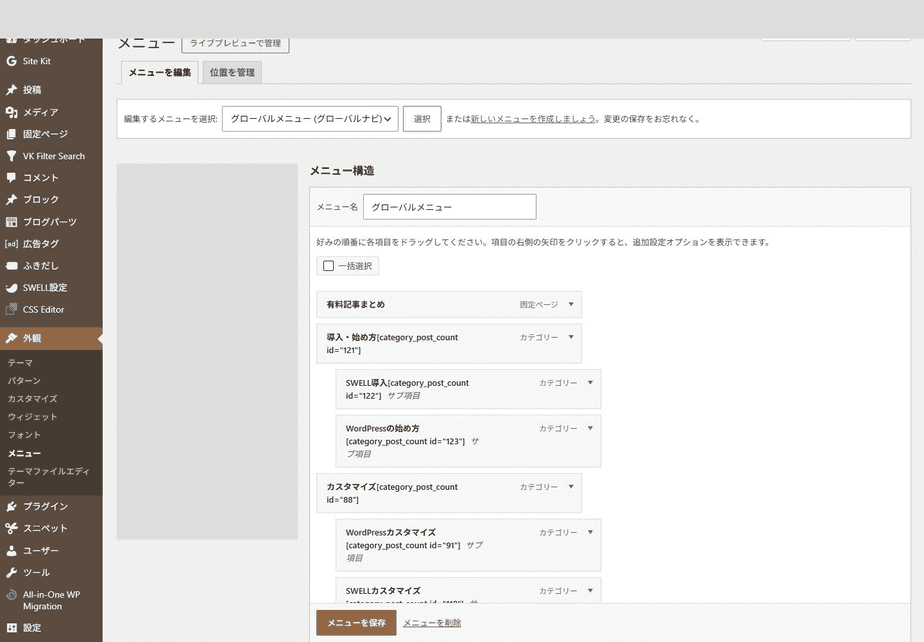Open ウィジェット in the 外観 submenu
Viewport: 924px width, 642px height.
(x=32, y=416)
